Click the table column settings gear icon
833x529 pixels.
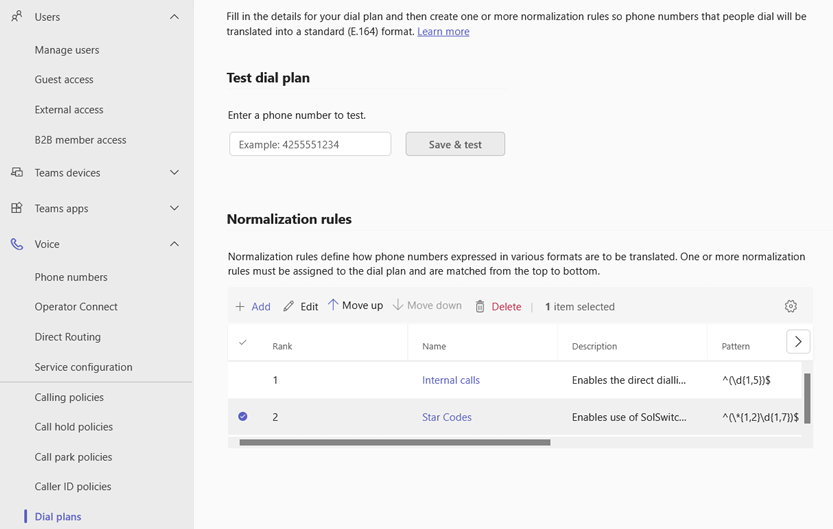pyautogui.click(x=790, y=306)
